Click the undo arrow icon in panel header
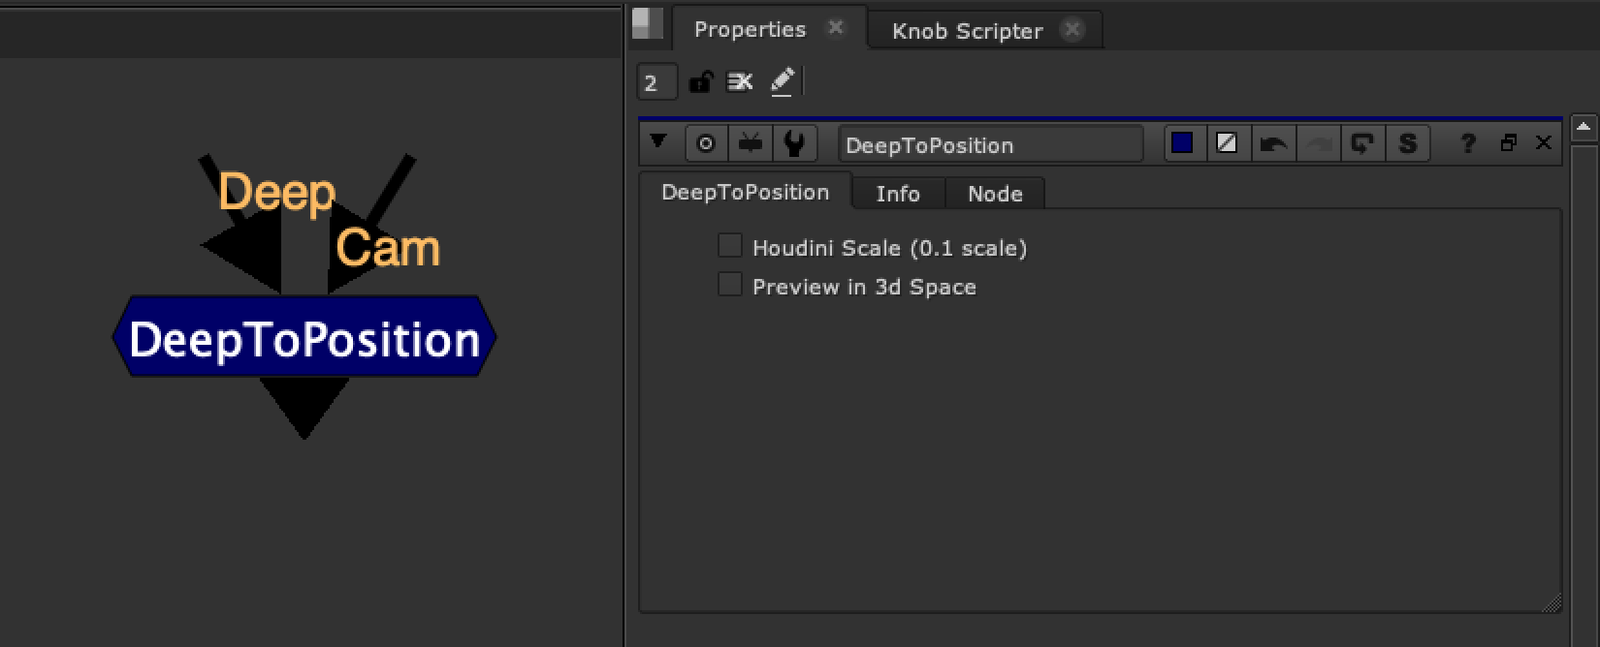This screenshot has height=647, width=1600. (x=1273, y=144)
